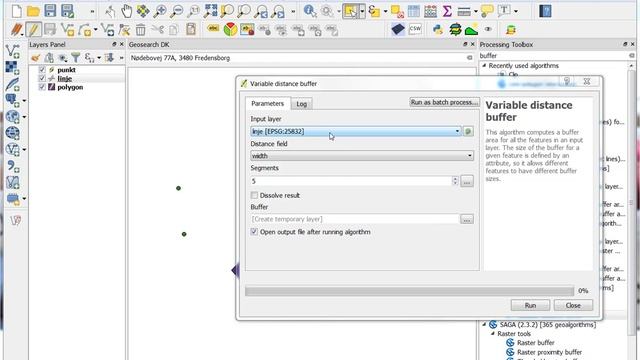The height and width of the screenshot is (360, 640).
Task: Click the Segments number input field
Action: [351, 181]
